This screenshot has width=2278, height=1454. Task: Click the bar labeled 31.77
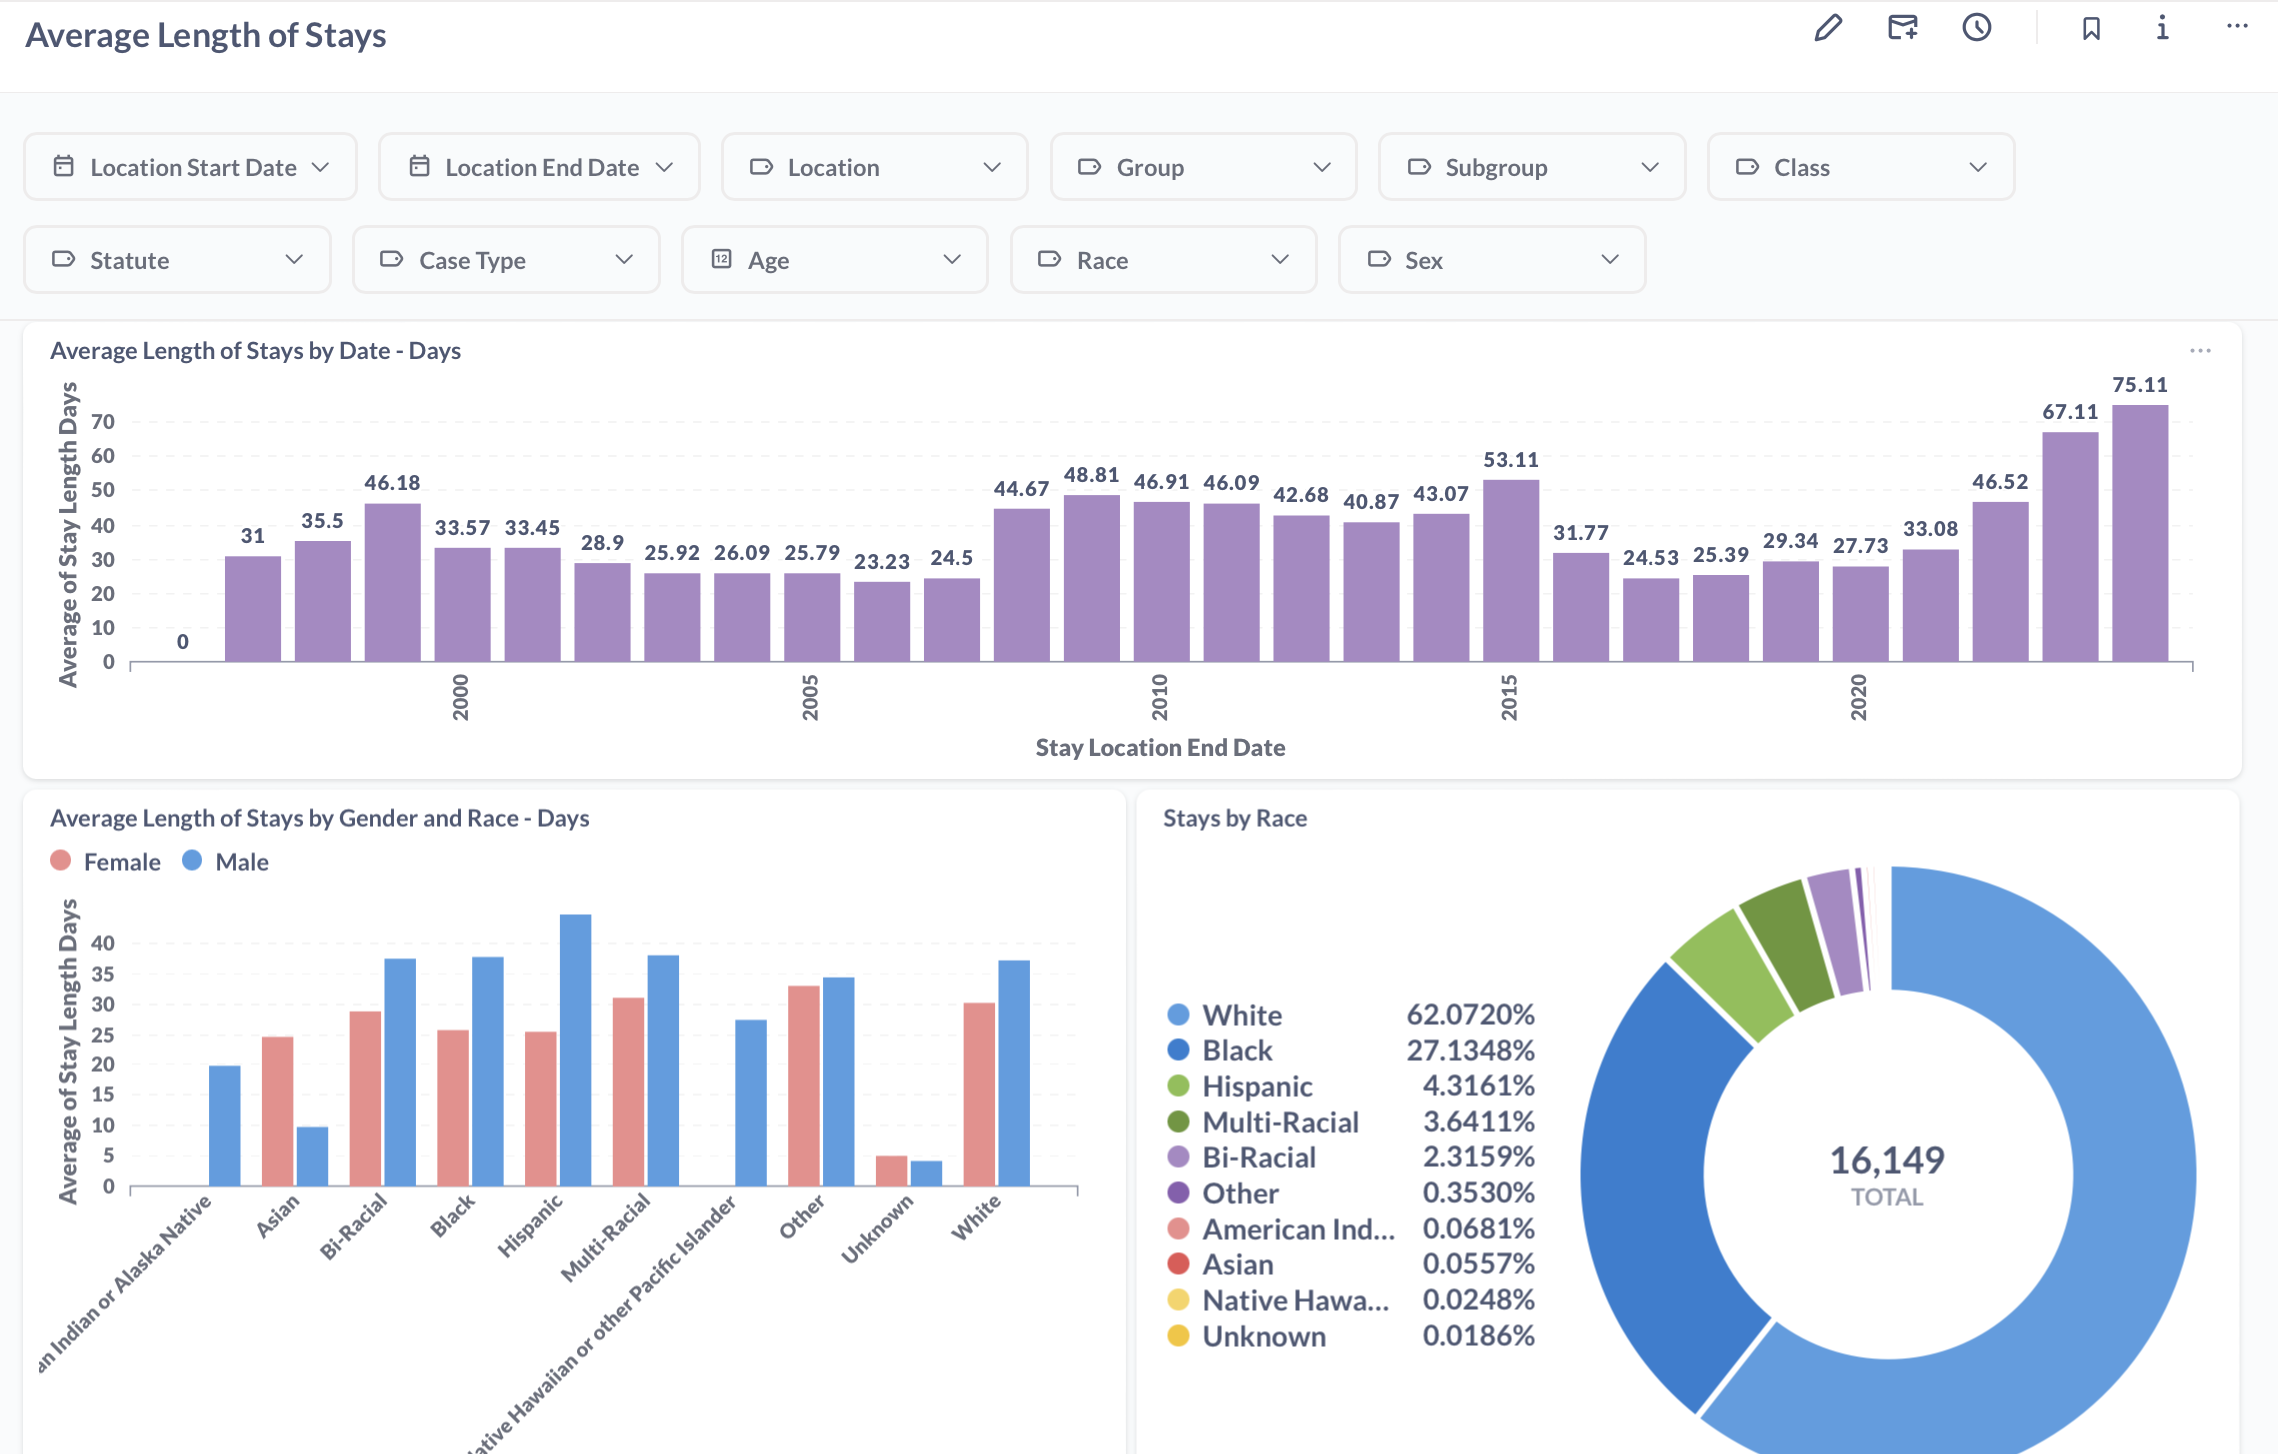[x=1580, y=607]
